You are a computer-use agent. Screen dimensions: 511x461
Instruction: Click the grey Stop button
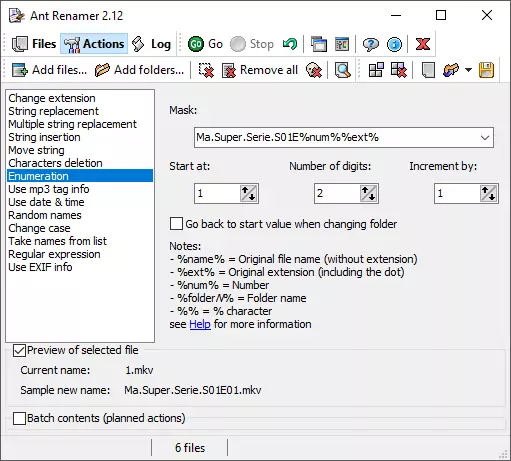click(252, 44)
